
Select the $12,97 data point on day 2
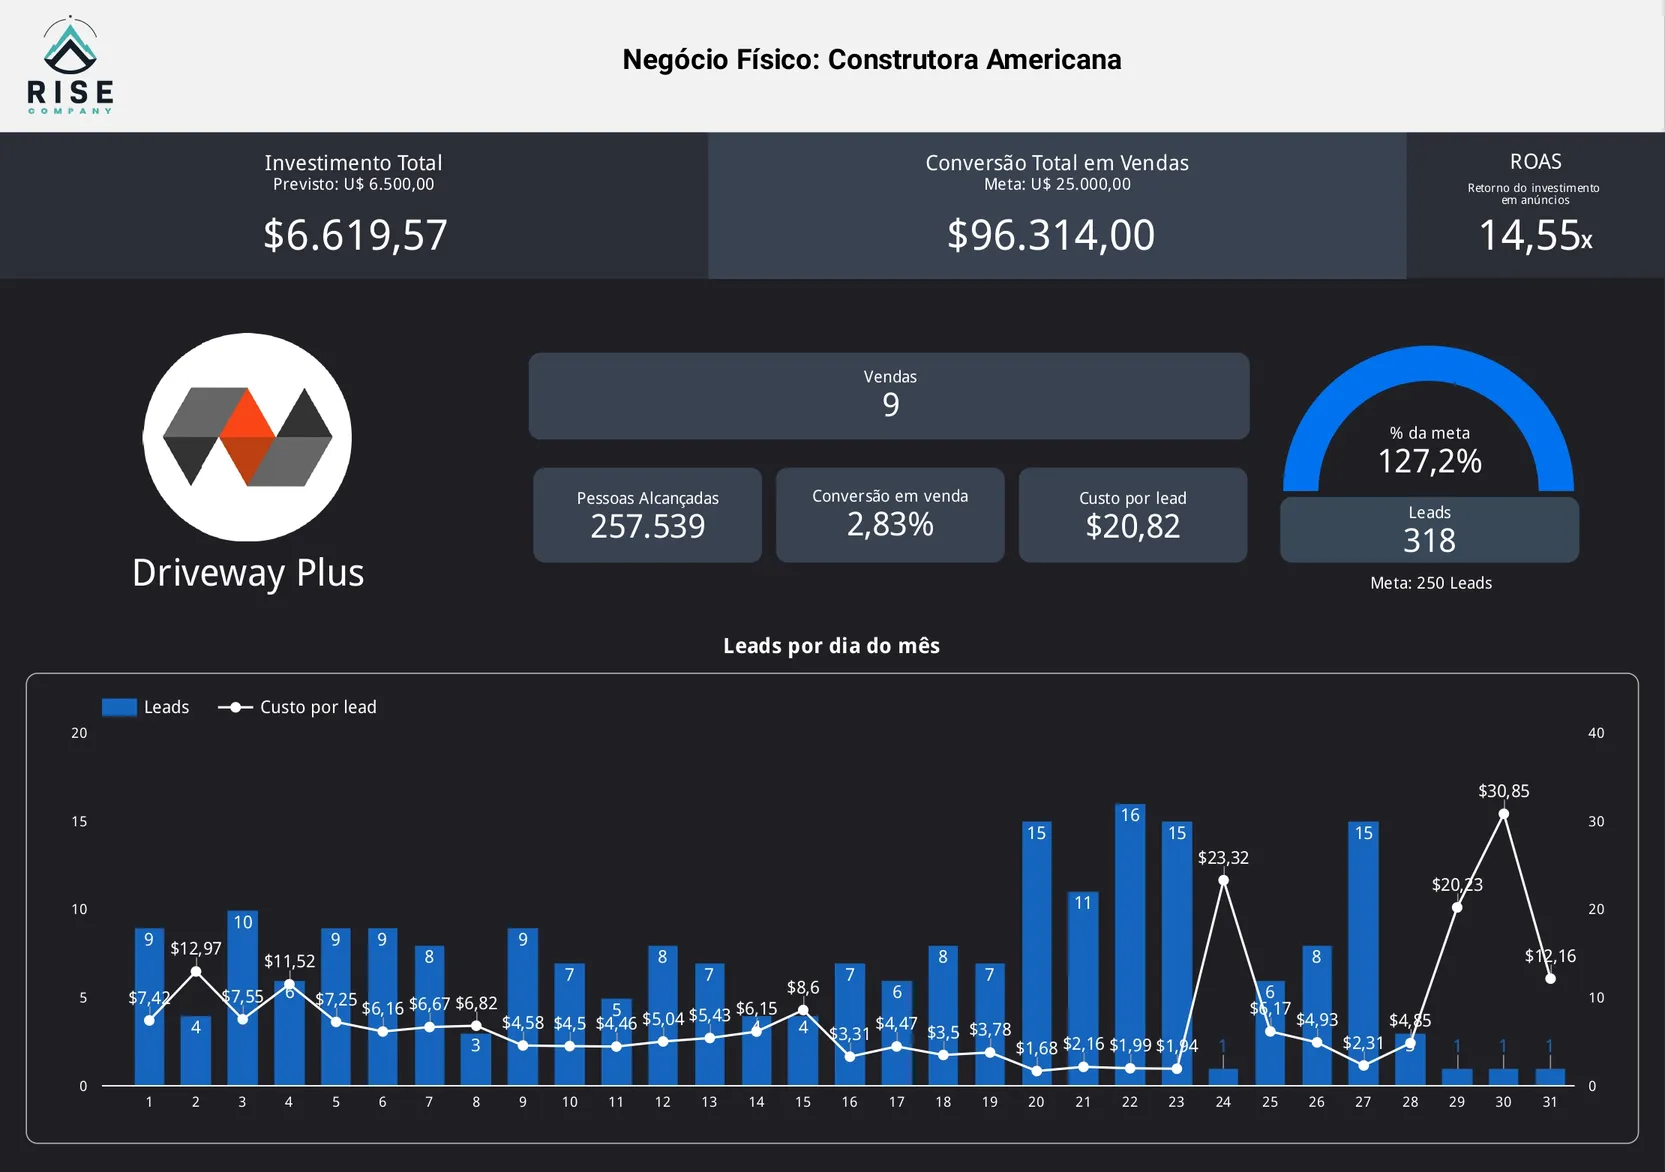tap(196, 972)
